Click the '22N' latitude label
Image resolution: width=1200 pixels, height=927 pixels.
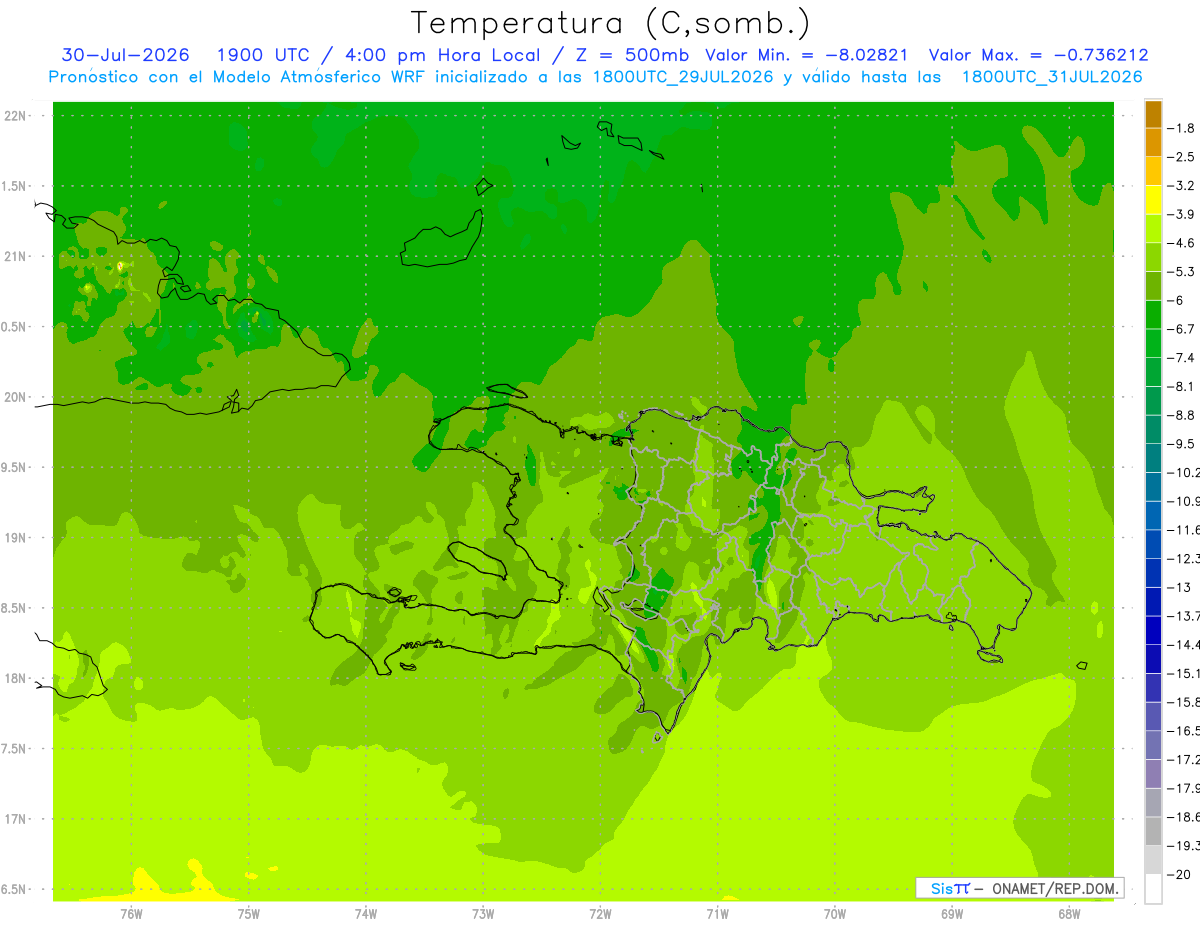17,116
